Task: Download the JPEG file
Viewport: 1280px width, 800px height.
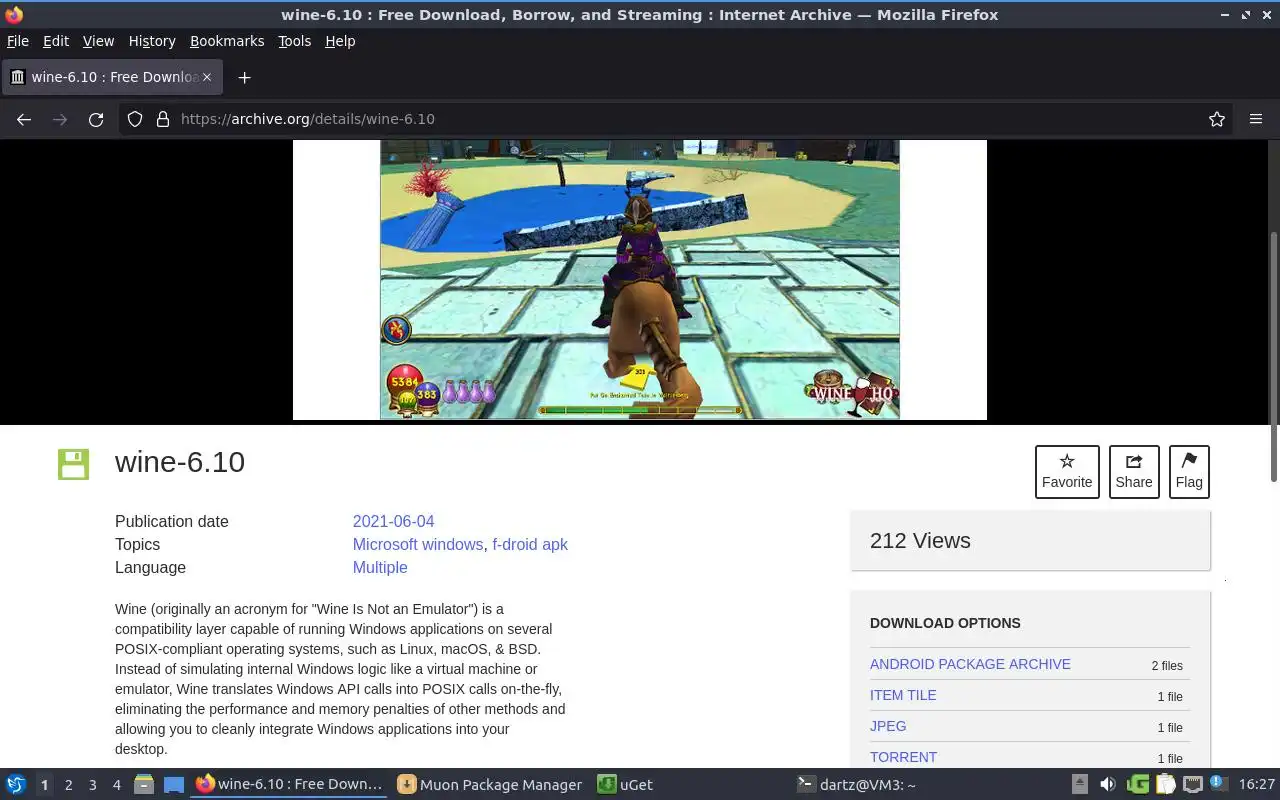Action: pyautogui.click(x=888, y=726)
